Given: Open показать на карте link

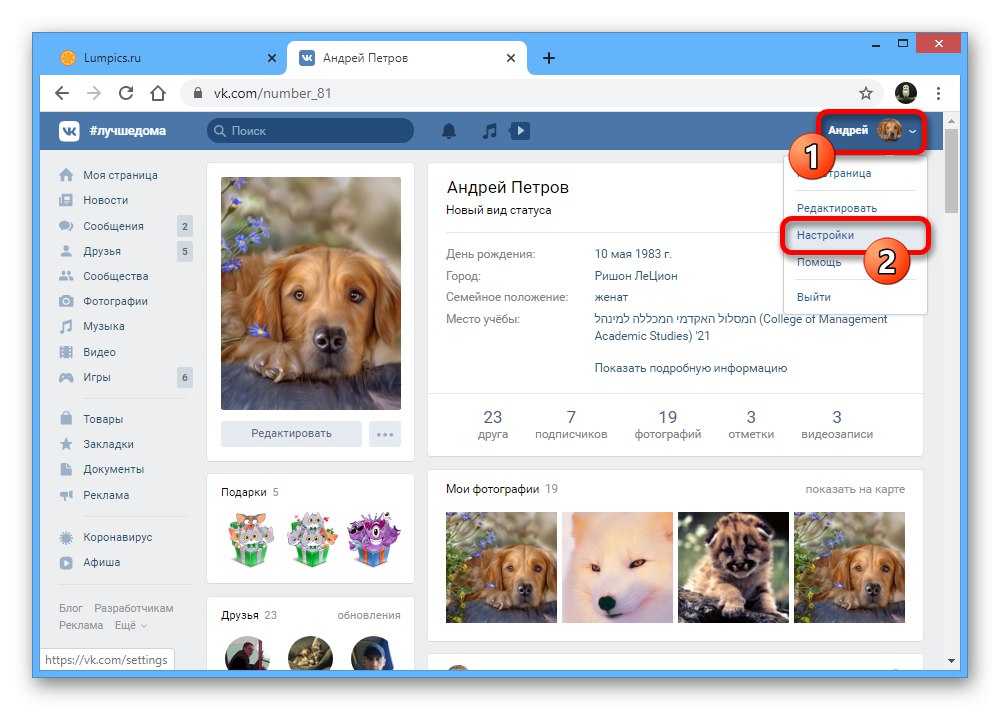Looking at the screenshot, I should tap(855, 489).
